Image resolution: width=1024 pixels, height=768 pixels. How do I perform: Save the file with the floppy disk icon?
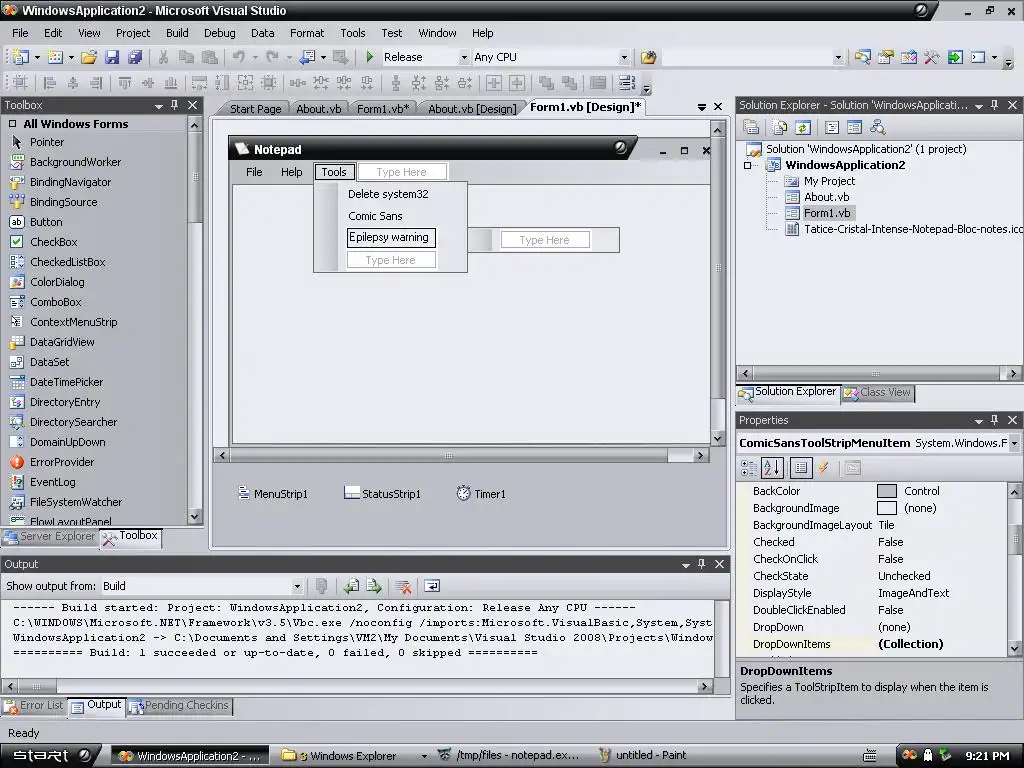click(x=112, y=57)
